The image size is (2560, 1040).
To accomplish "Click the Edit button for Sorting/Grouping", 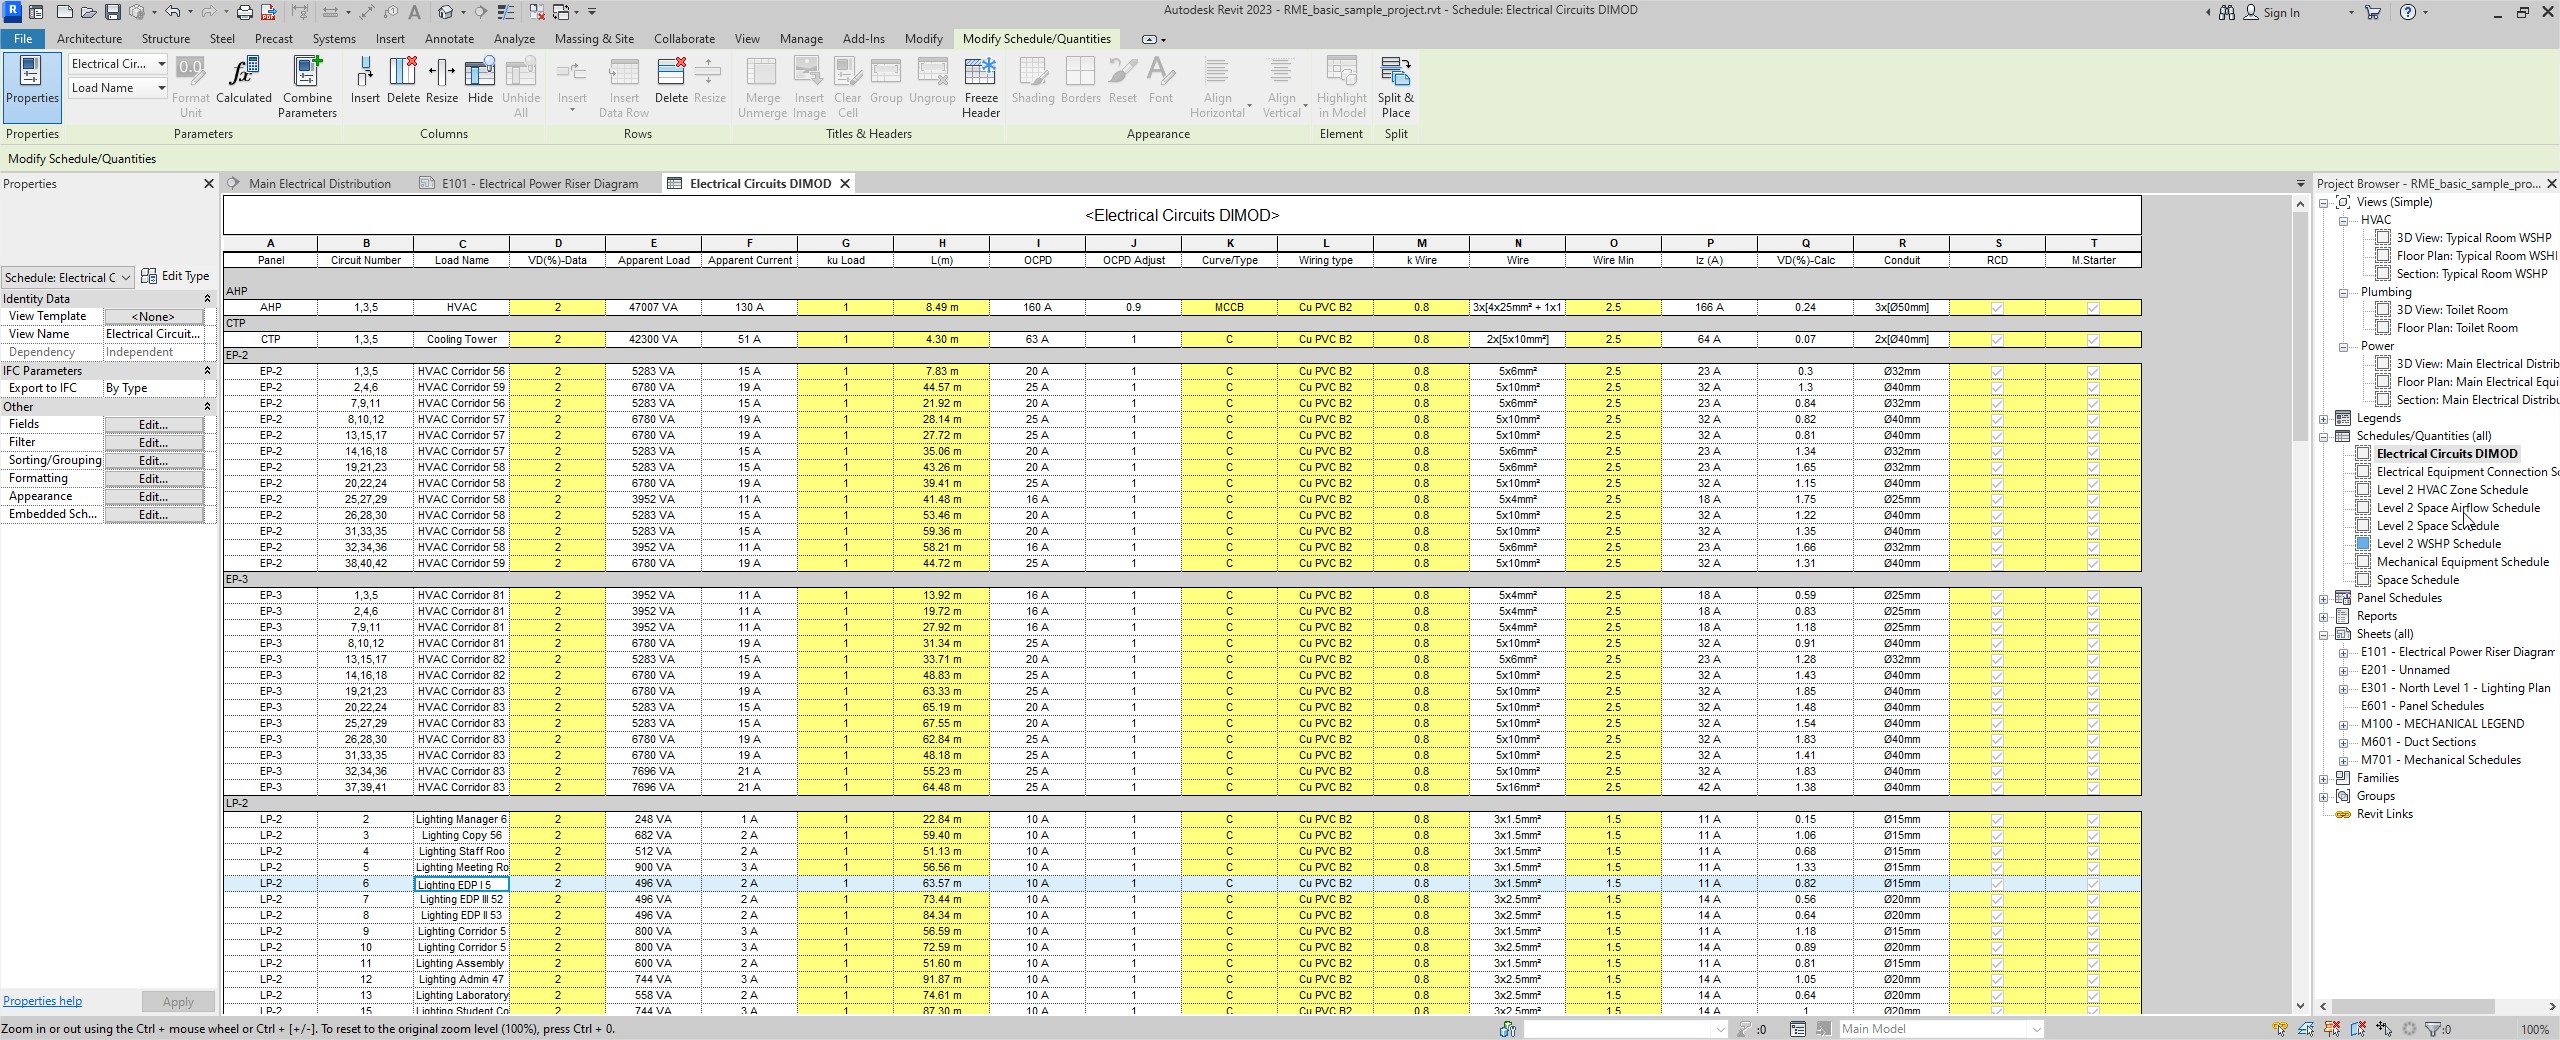I will tap(153, 461).
